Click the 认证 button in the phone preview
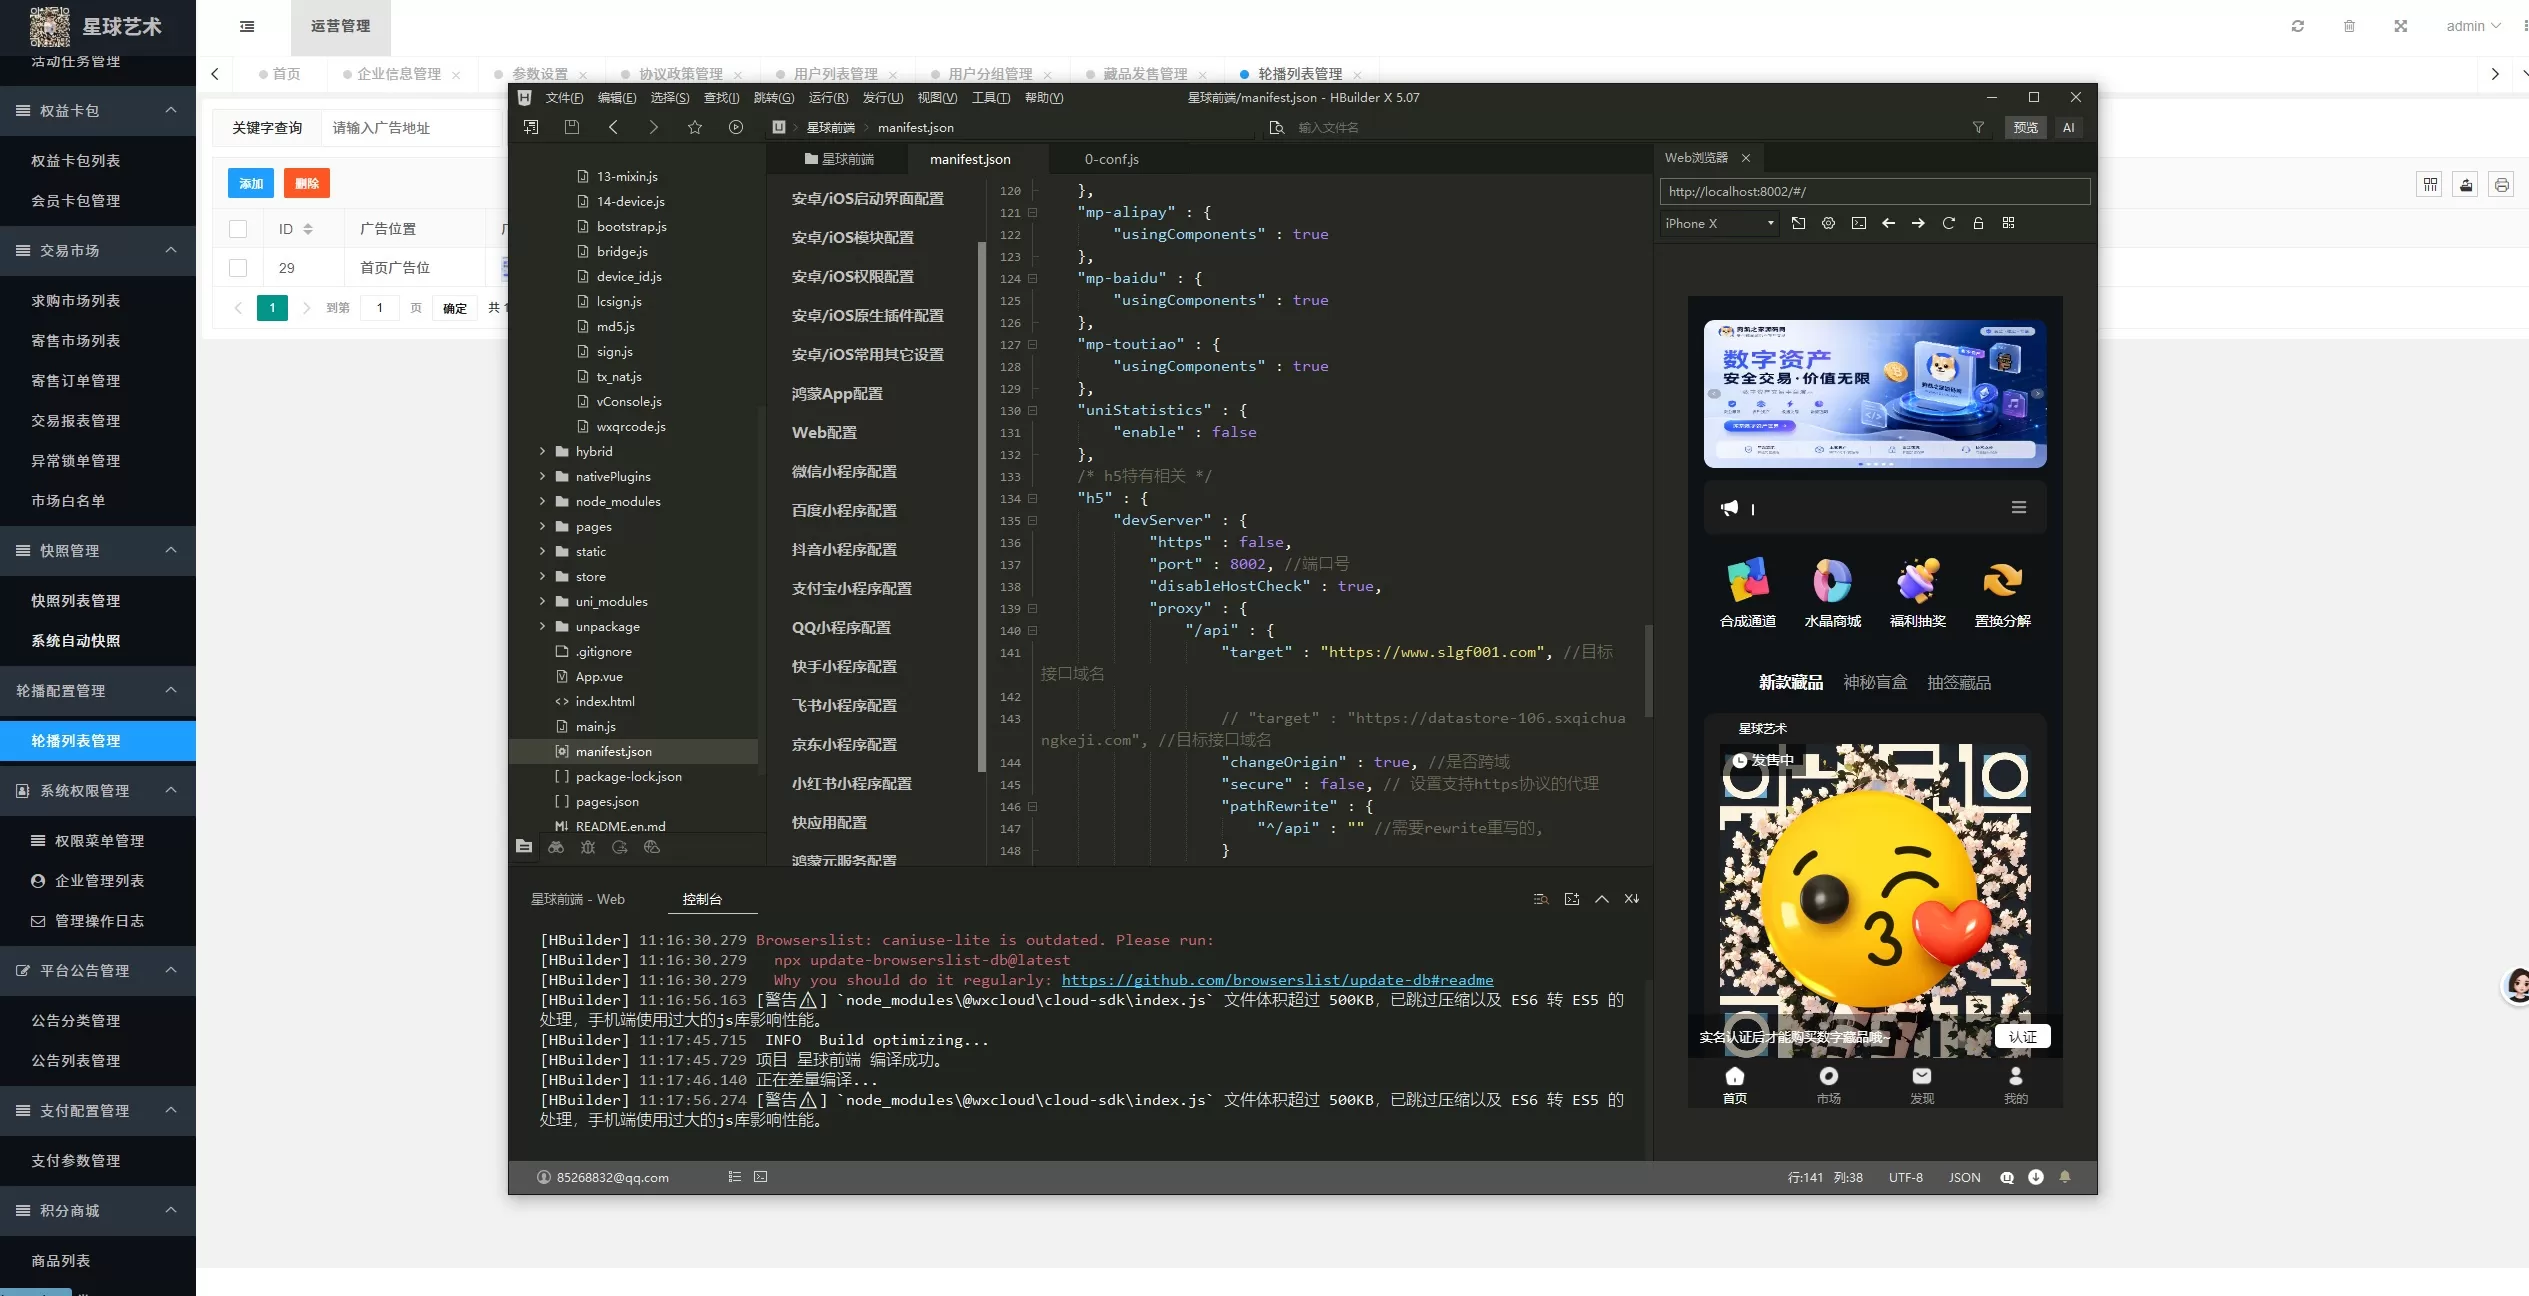This screenshot has height=1296, width=2529. 2022,1037
